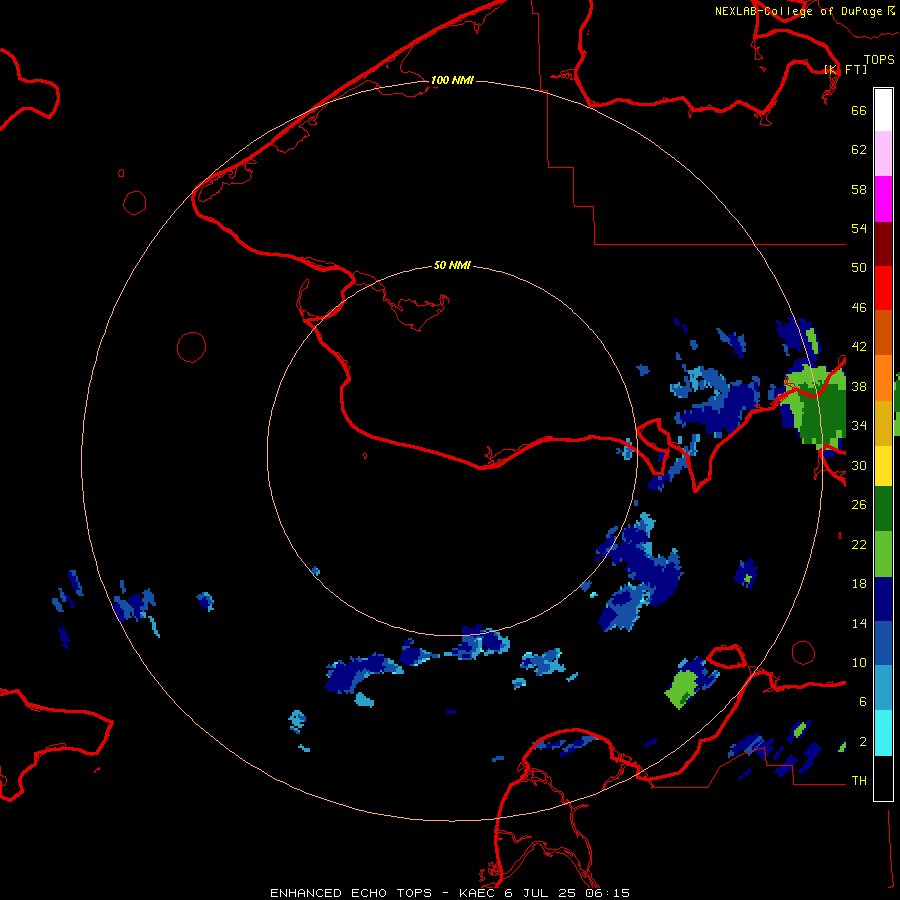The width and height of the screenshot is (900, 900).
Task: Select the dark red 54 kft legend color
Action: coord(883,244)
